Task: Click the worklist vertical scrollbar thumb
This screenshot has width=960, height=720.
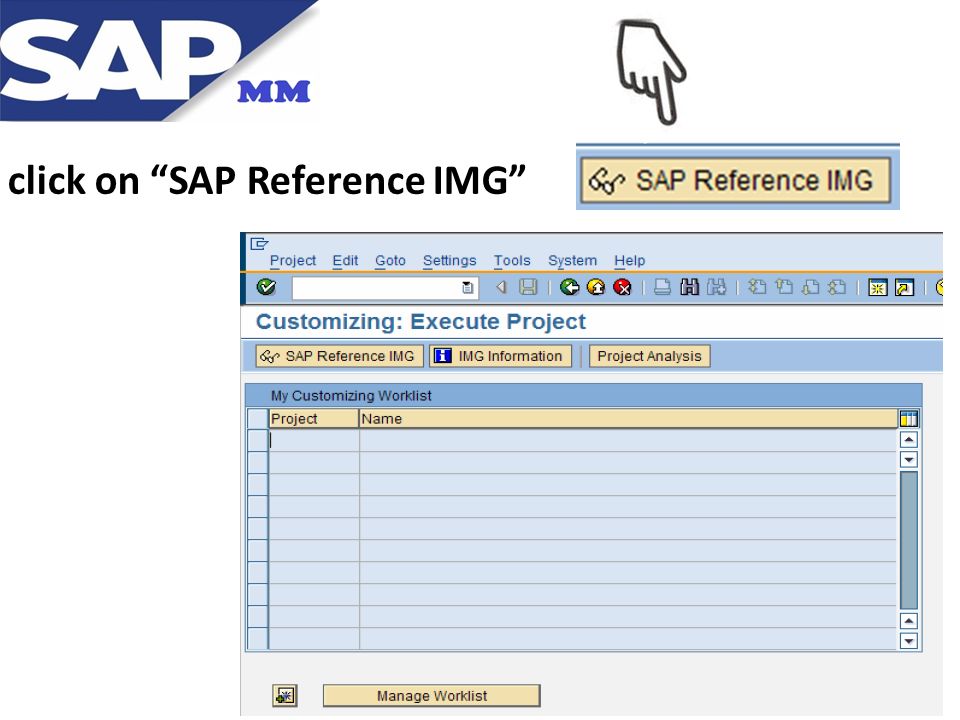Action: pyautogui.click(x=909, y=540)
